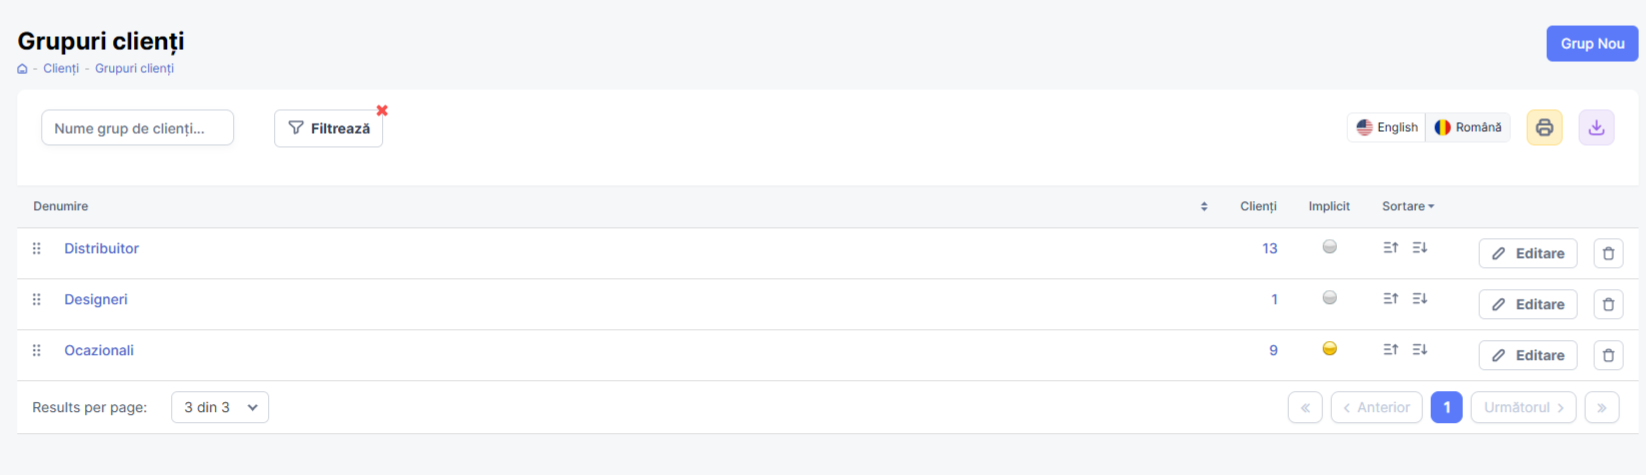
Task: Move Designeri down with sort descending icon
Action: (1420, 298)
